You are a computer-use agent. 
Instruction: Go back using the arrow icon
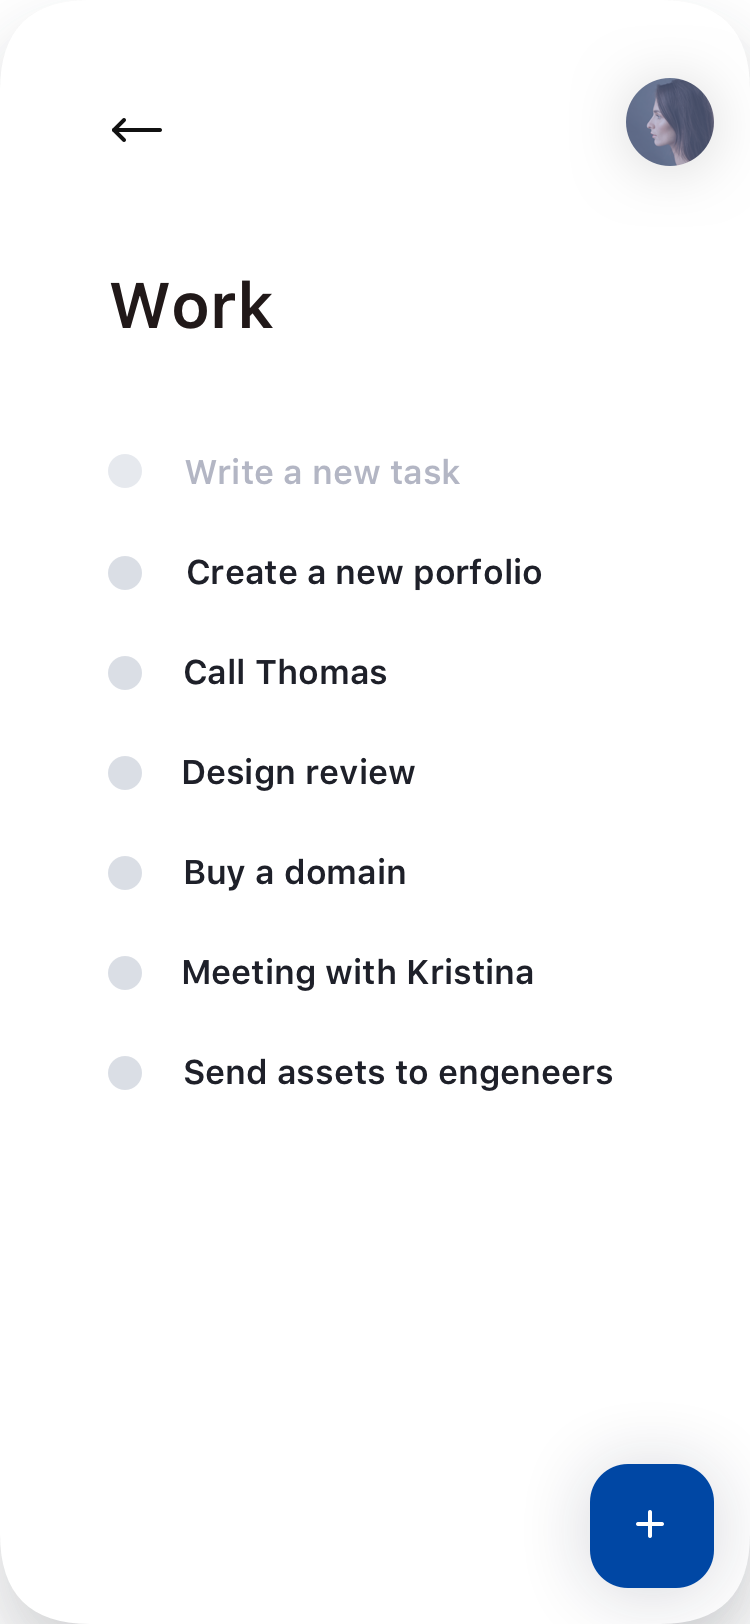pyautogui.click(x=137, y=129)
